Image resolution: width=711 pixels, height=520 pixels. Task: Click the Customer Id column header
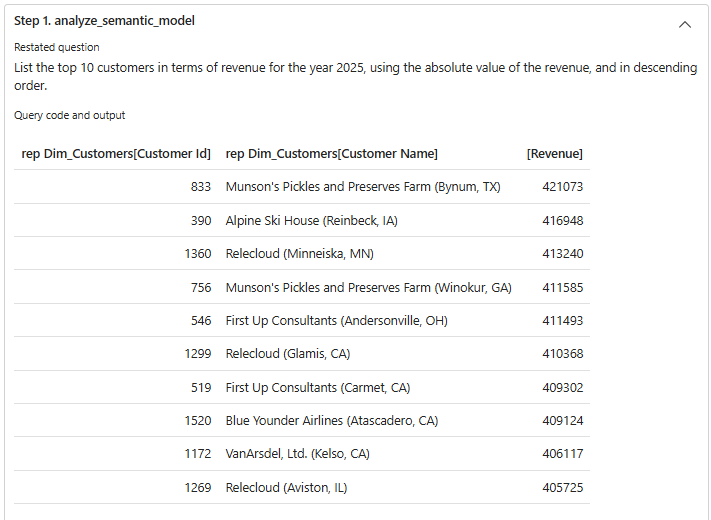click(x=116, y=153)
